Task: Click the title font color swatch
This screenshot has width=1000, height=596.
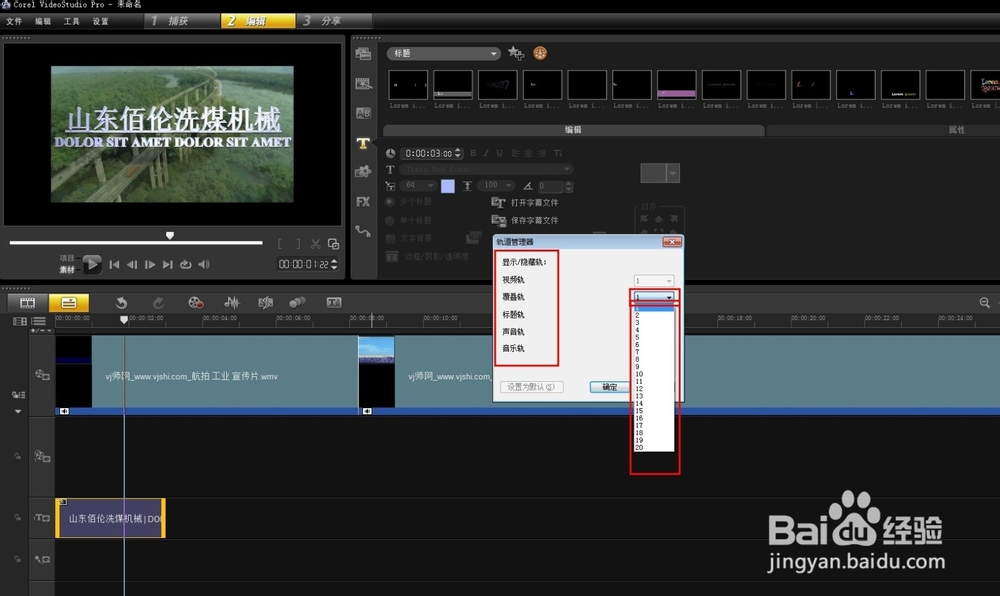Action: coord(447,186)
